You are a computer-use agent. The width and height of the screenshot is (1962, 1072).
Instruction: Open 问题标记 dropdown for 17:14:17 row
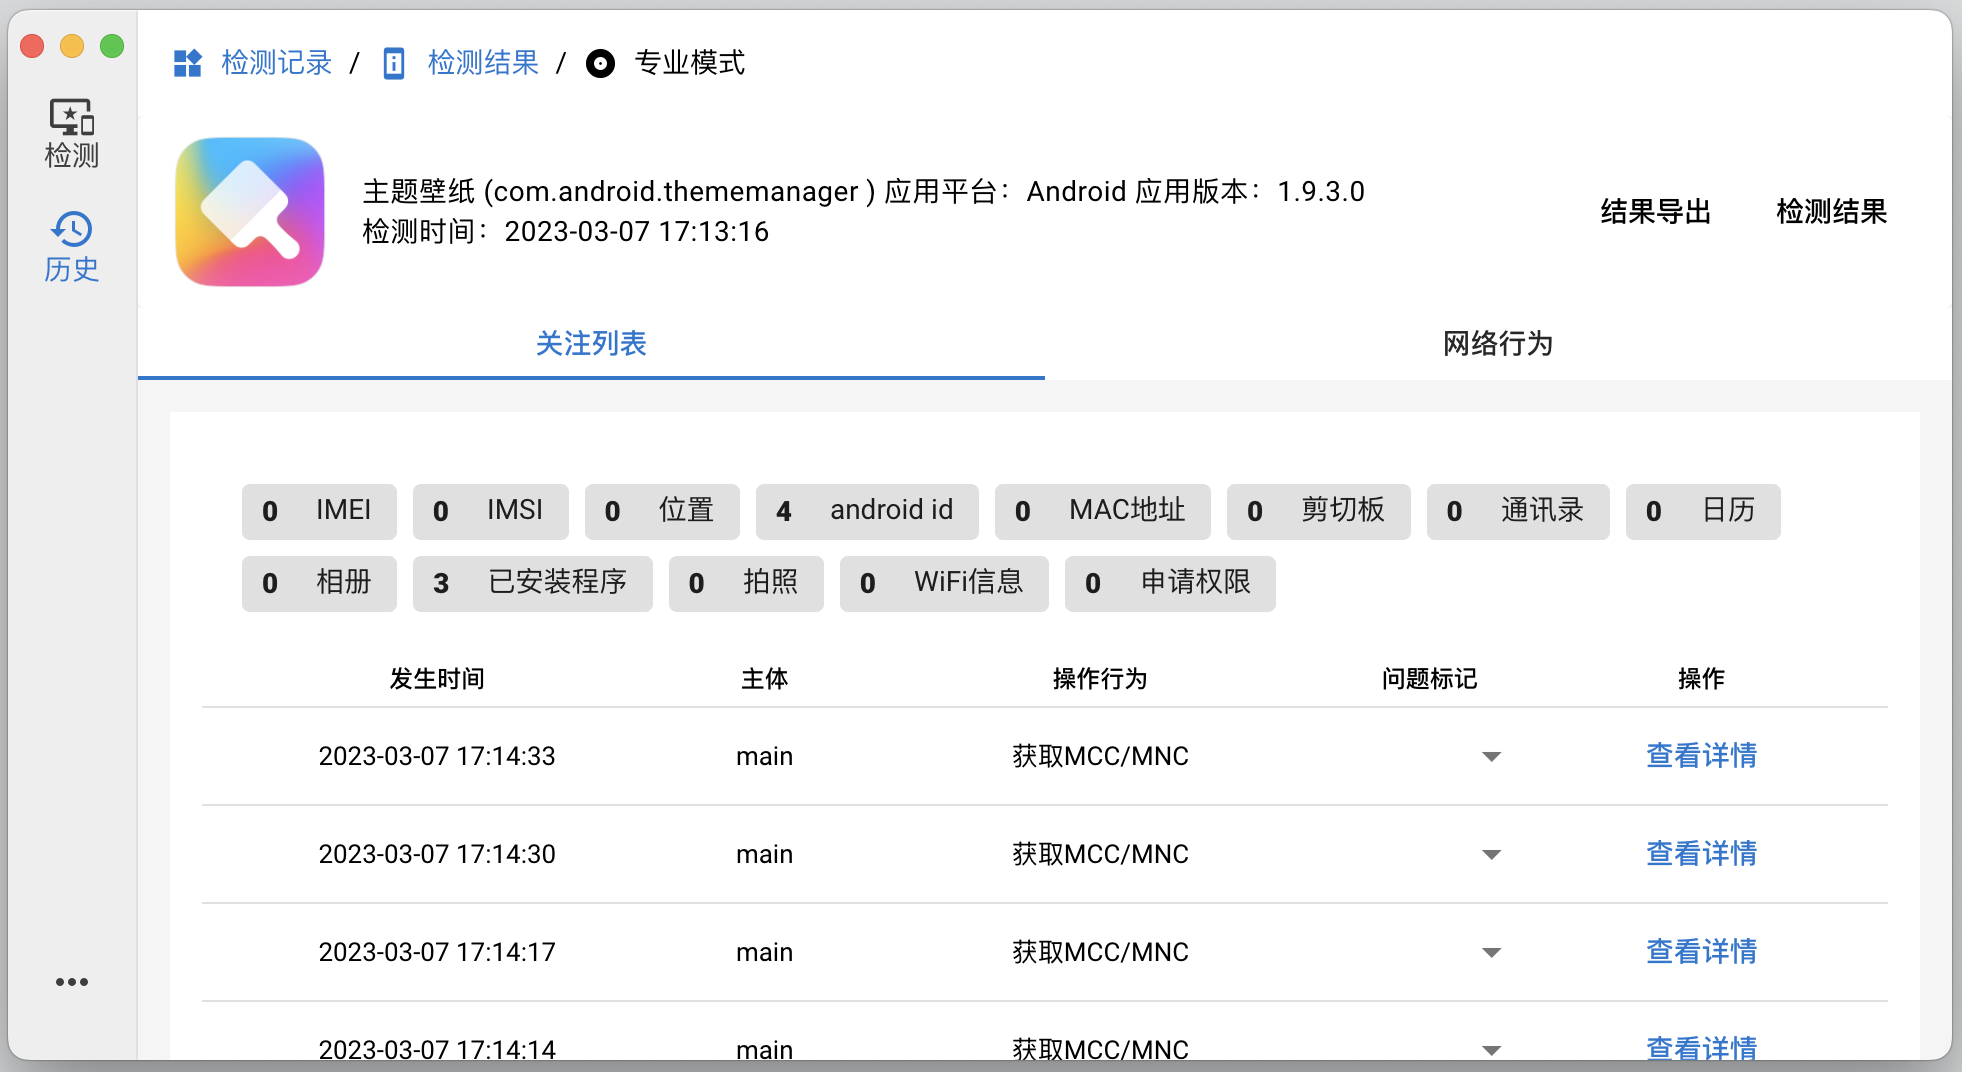(x=1492, y=953)
